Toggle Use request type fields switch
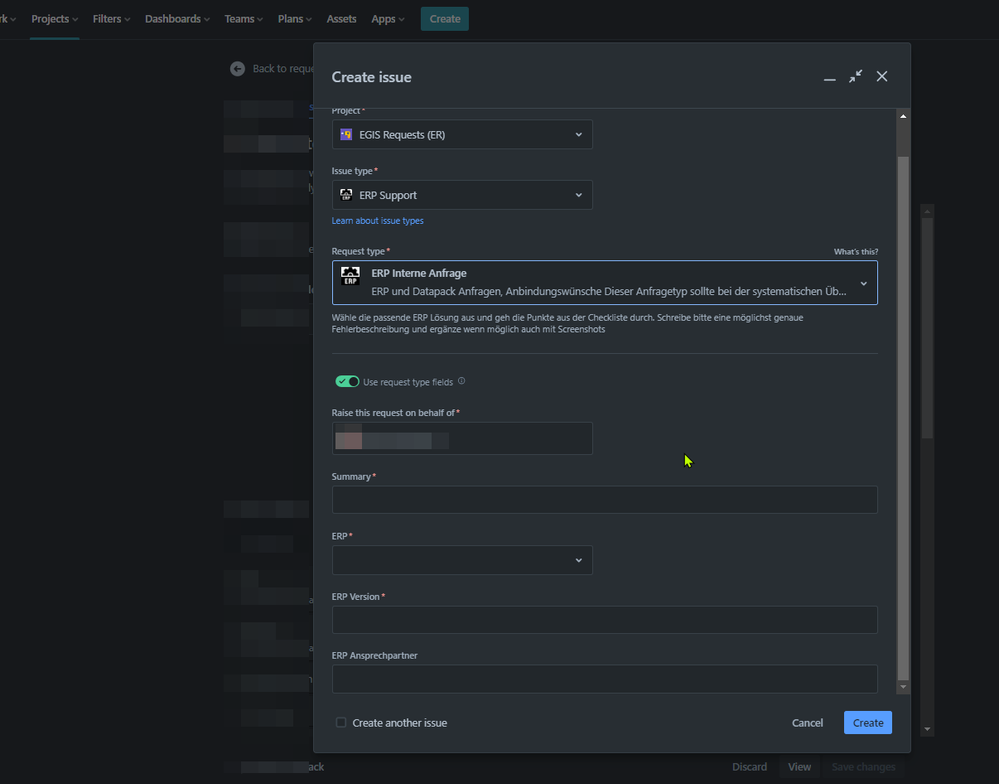The image size is (999, 784). pos(347,381)
